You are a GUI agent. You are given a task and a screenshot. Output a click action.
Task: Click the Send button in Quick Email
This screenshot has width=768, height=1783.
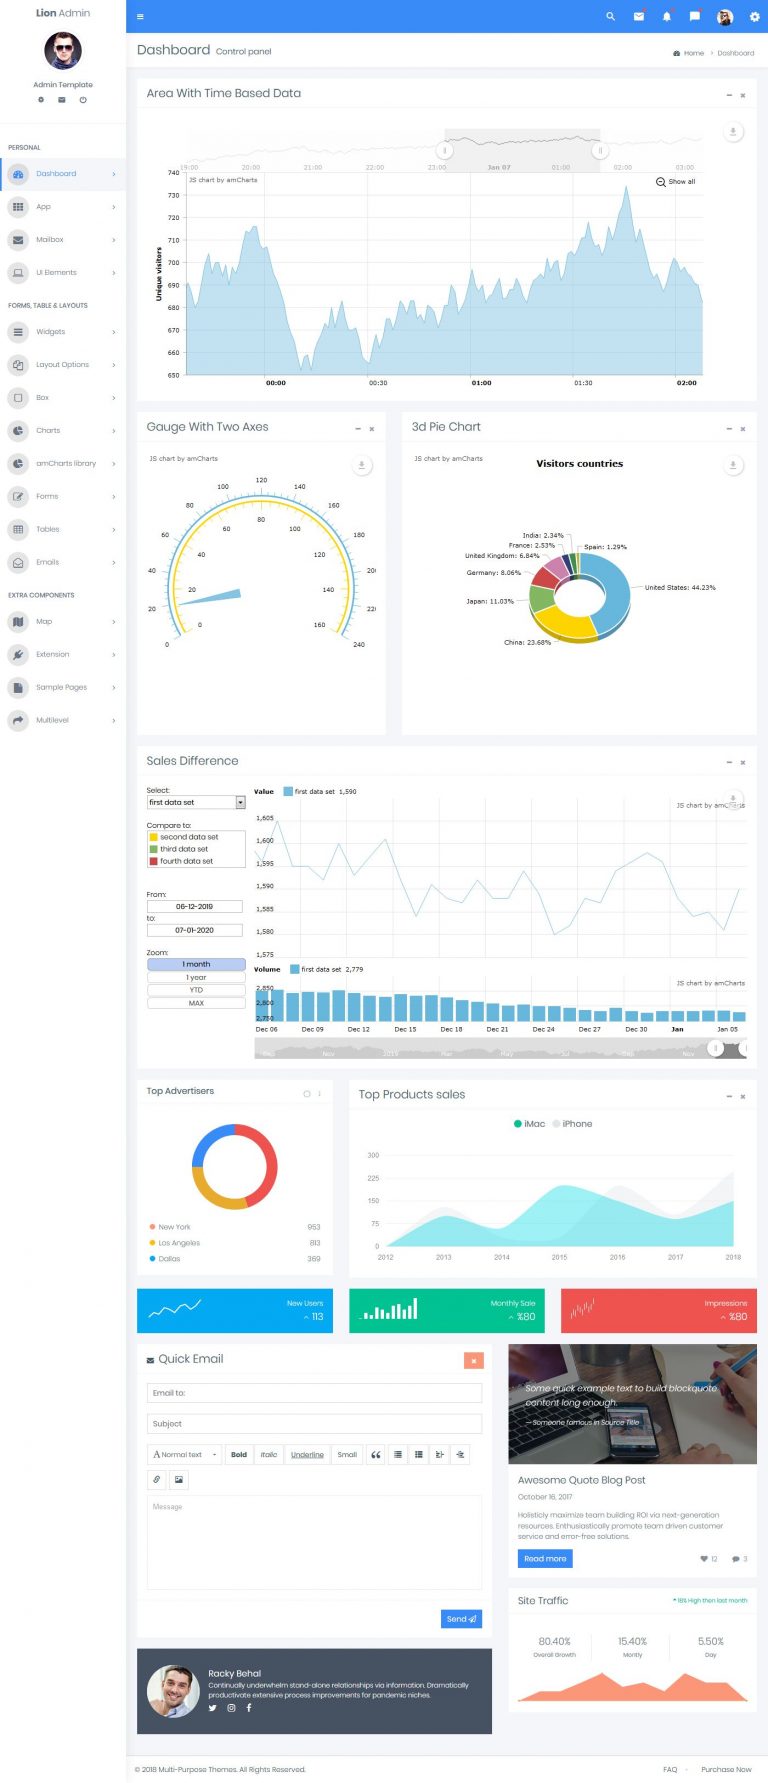coord(461,1619)
